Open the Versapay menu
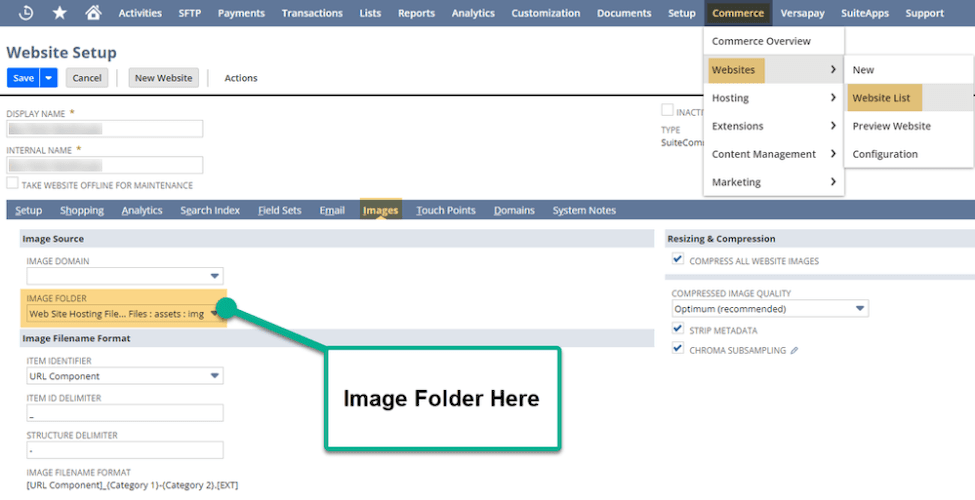Image resolution: width=975 pixels, height=500 pixels. [803, 13]
